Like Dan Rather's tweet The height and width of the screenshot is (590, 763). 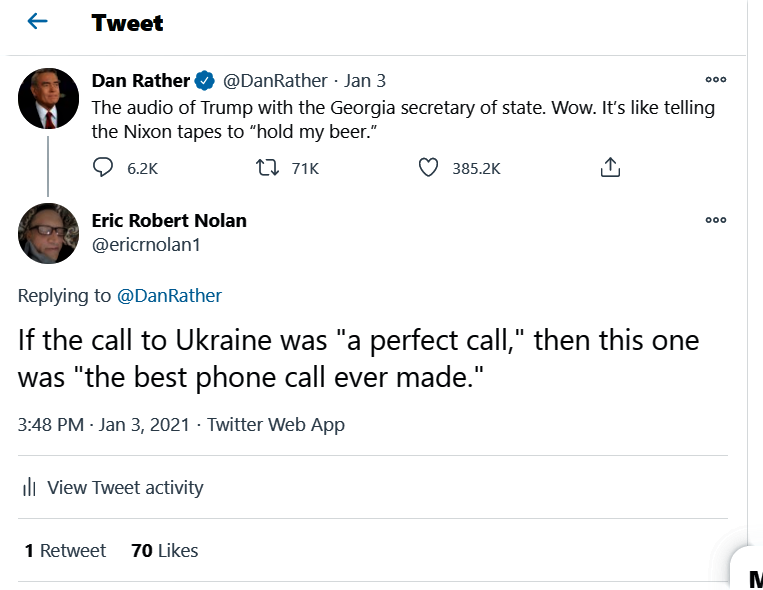pos(428,168)
